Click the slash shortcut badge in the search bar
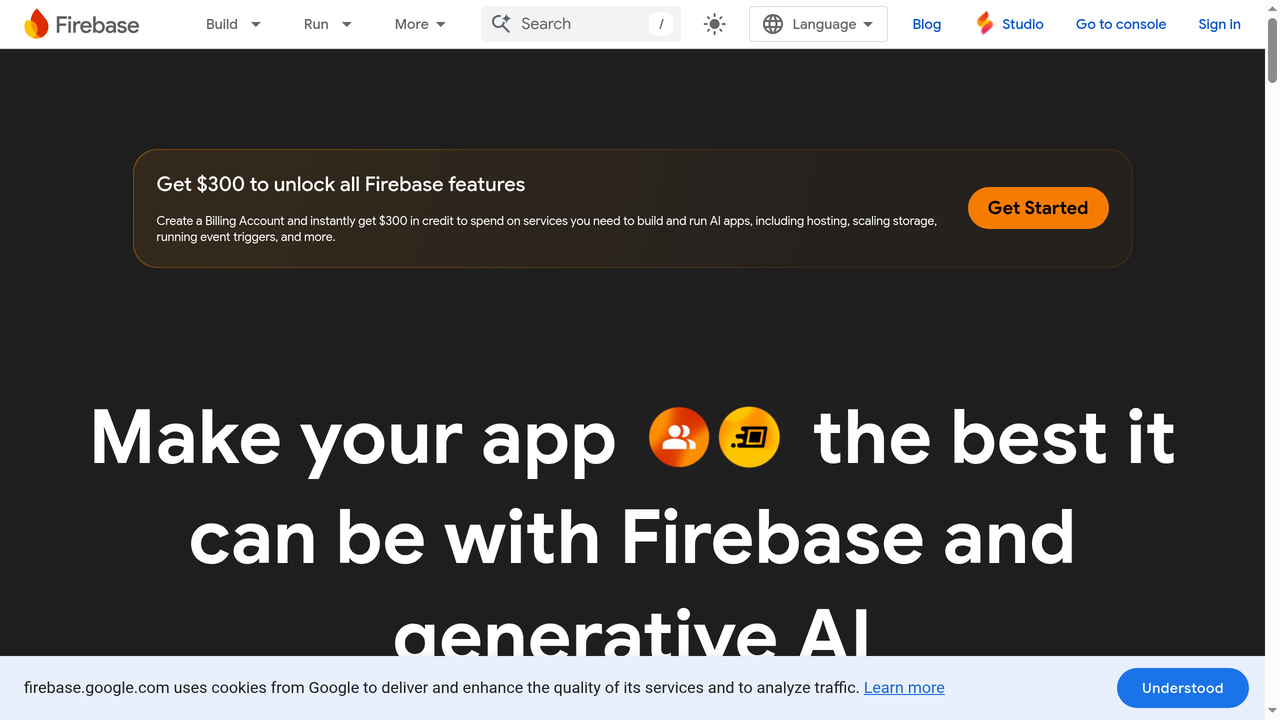This screenshot has height=720, width=1280. click(661, 23)
